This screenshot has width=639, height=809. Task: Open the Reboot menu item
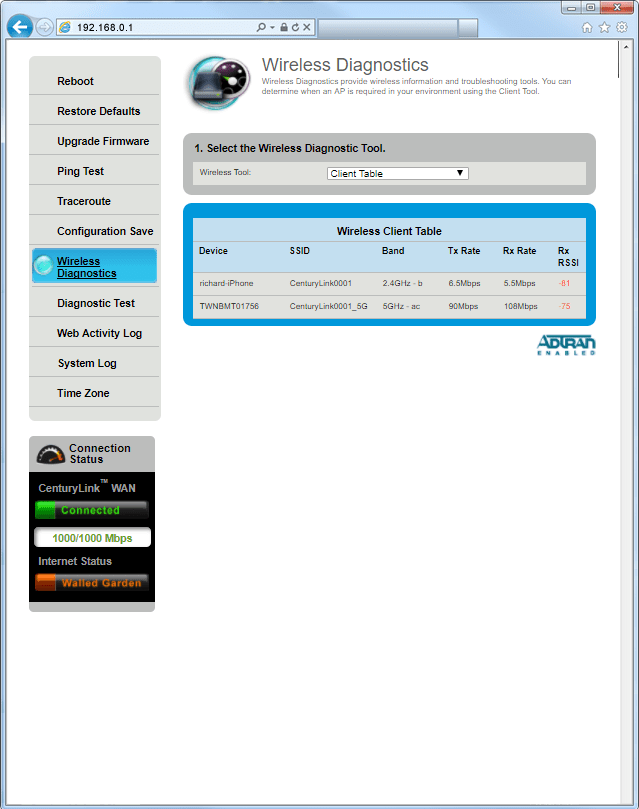click(x=75, y=81)
